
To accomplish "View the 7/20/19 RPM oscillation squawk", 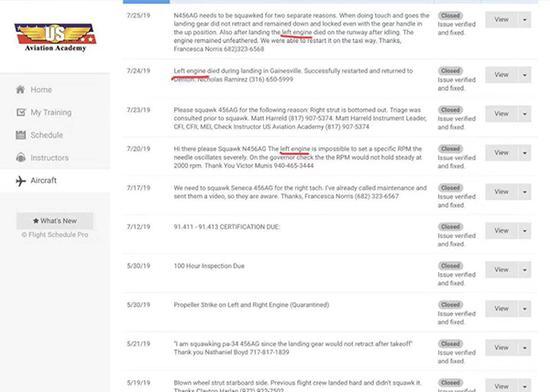I will click(502, 153).
